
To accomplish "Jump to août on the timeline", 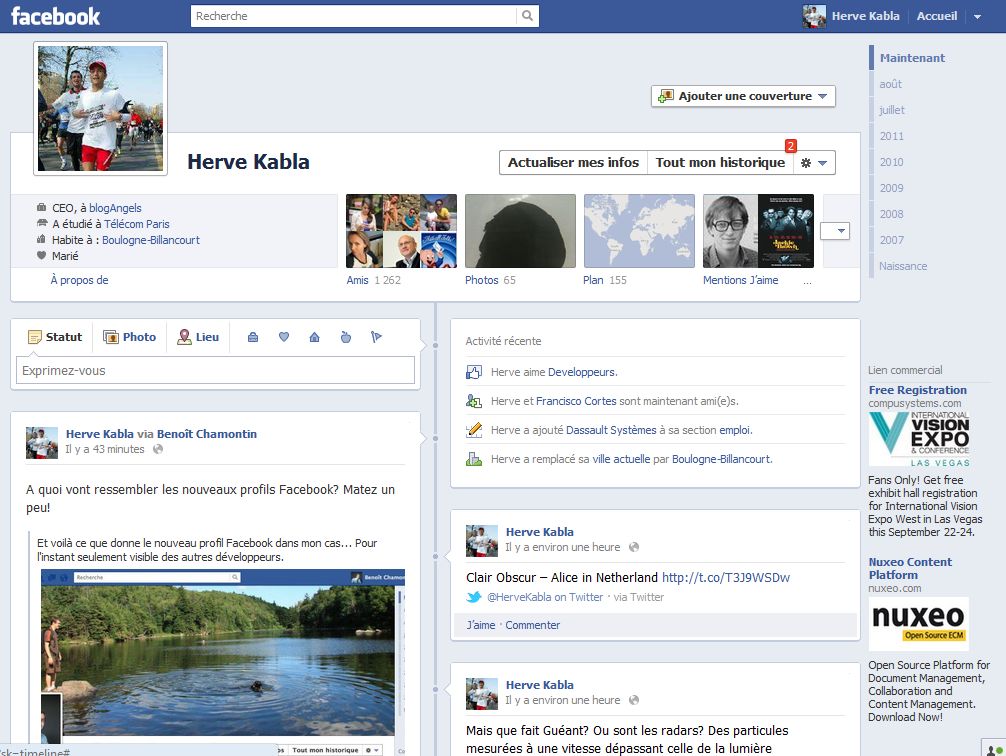I will pos(891,84).
